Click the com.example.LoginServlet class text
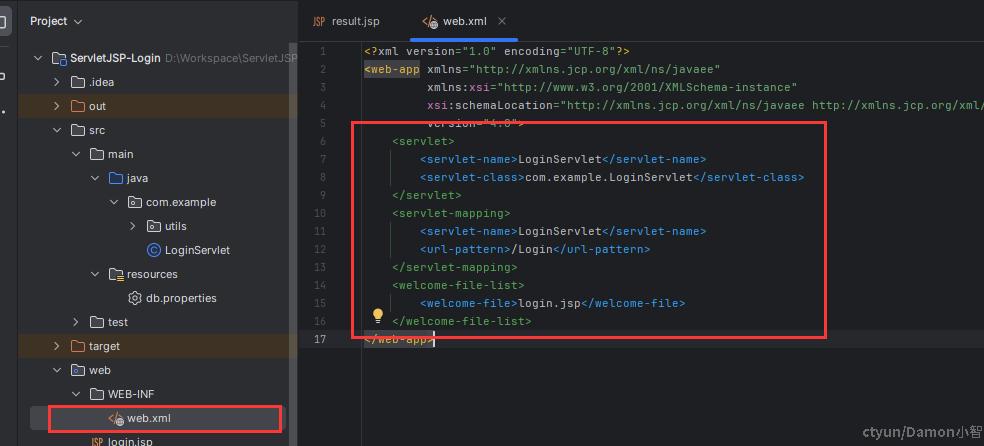The image size is (984, 446). 609,178
